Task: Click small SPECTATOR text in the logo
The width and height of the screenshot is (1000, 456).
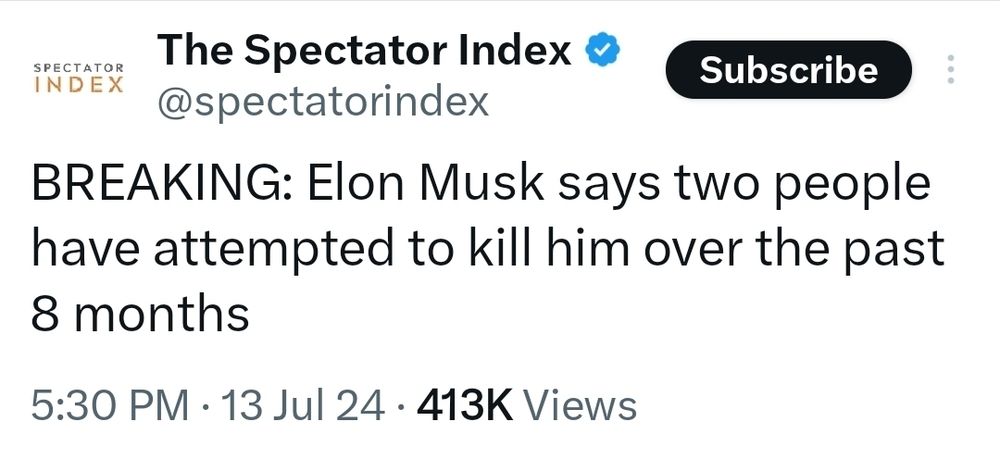Action: (x=78, y=67)
